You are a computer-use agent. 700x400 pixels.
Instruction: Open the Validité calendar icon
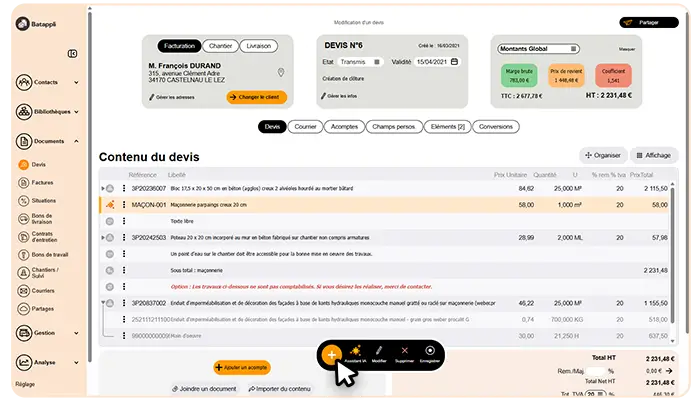[454, 62]
